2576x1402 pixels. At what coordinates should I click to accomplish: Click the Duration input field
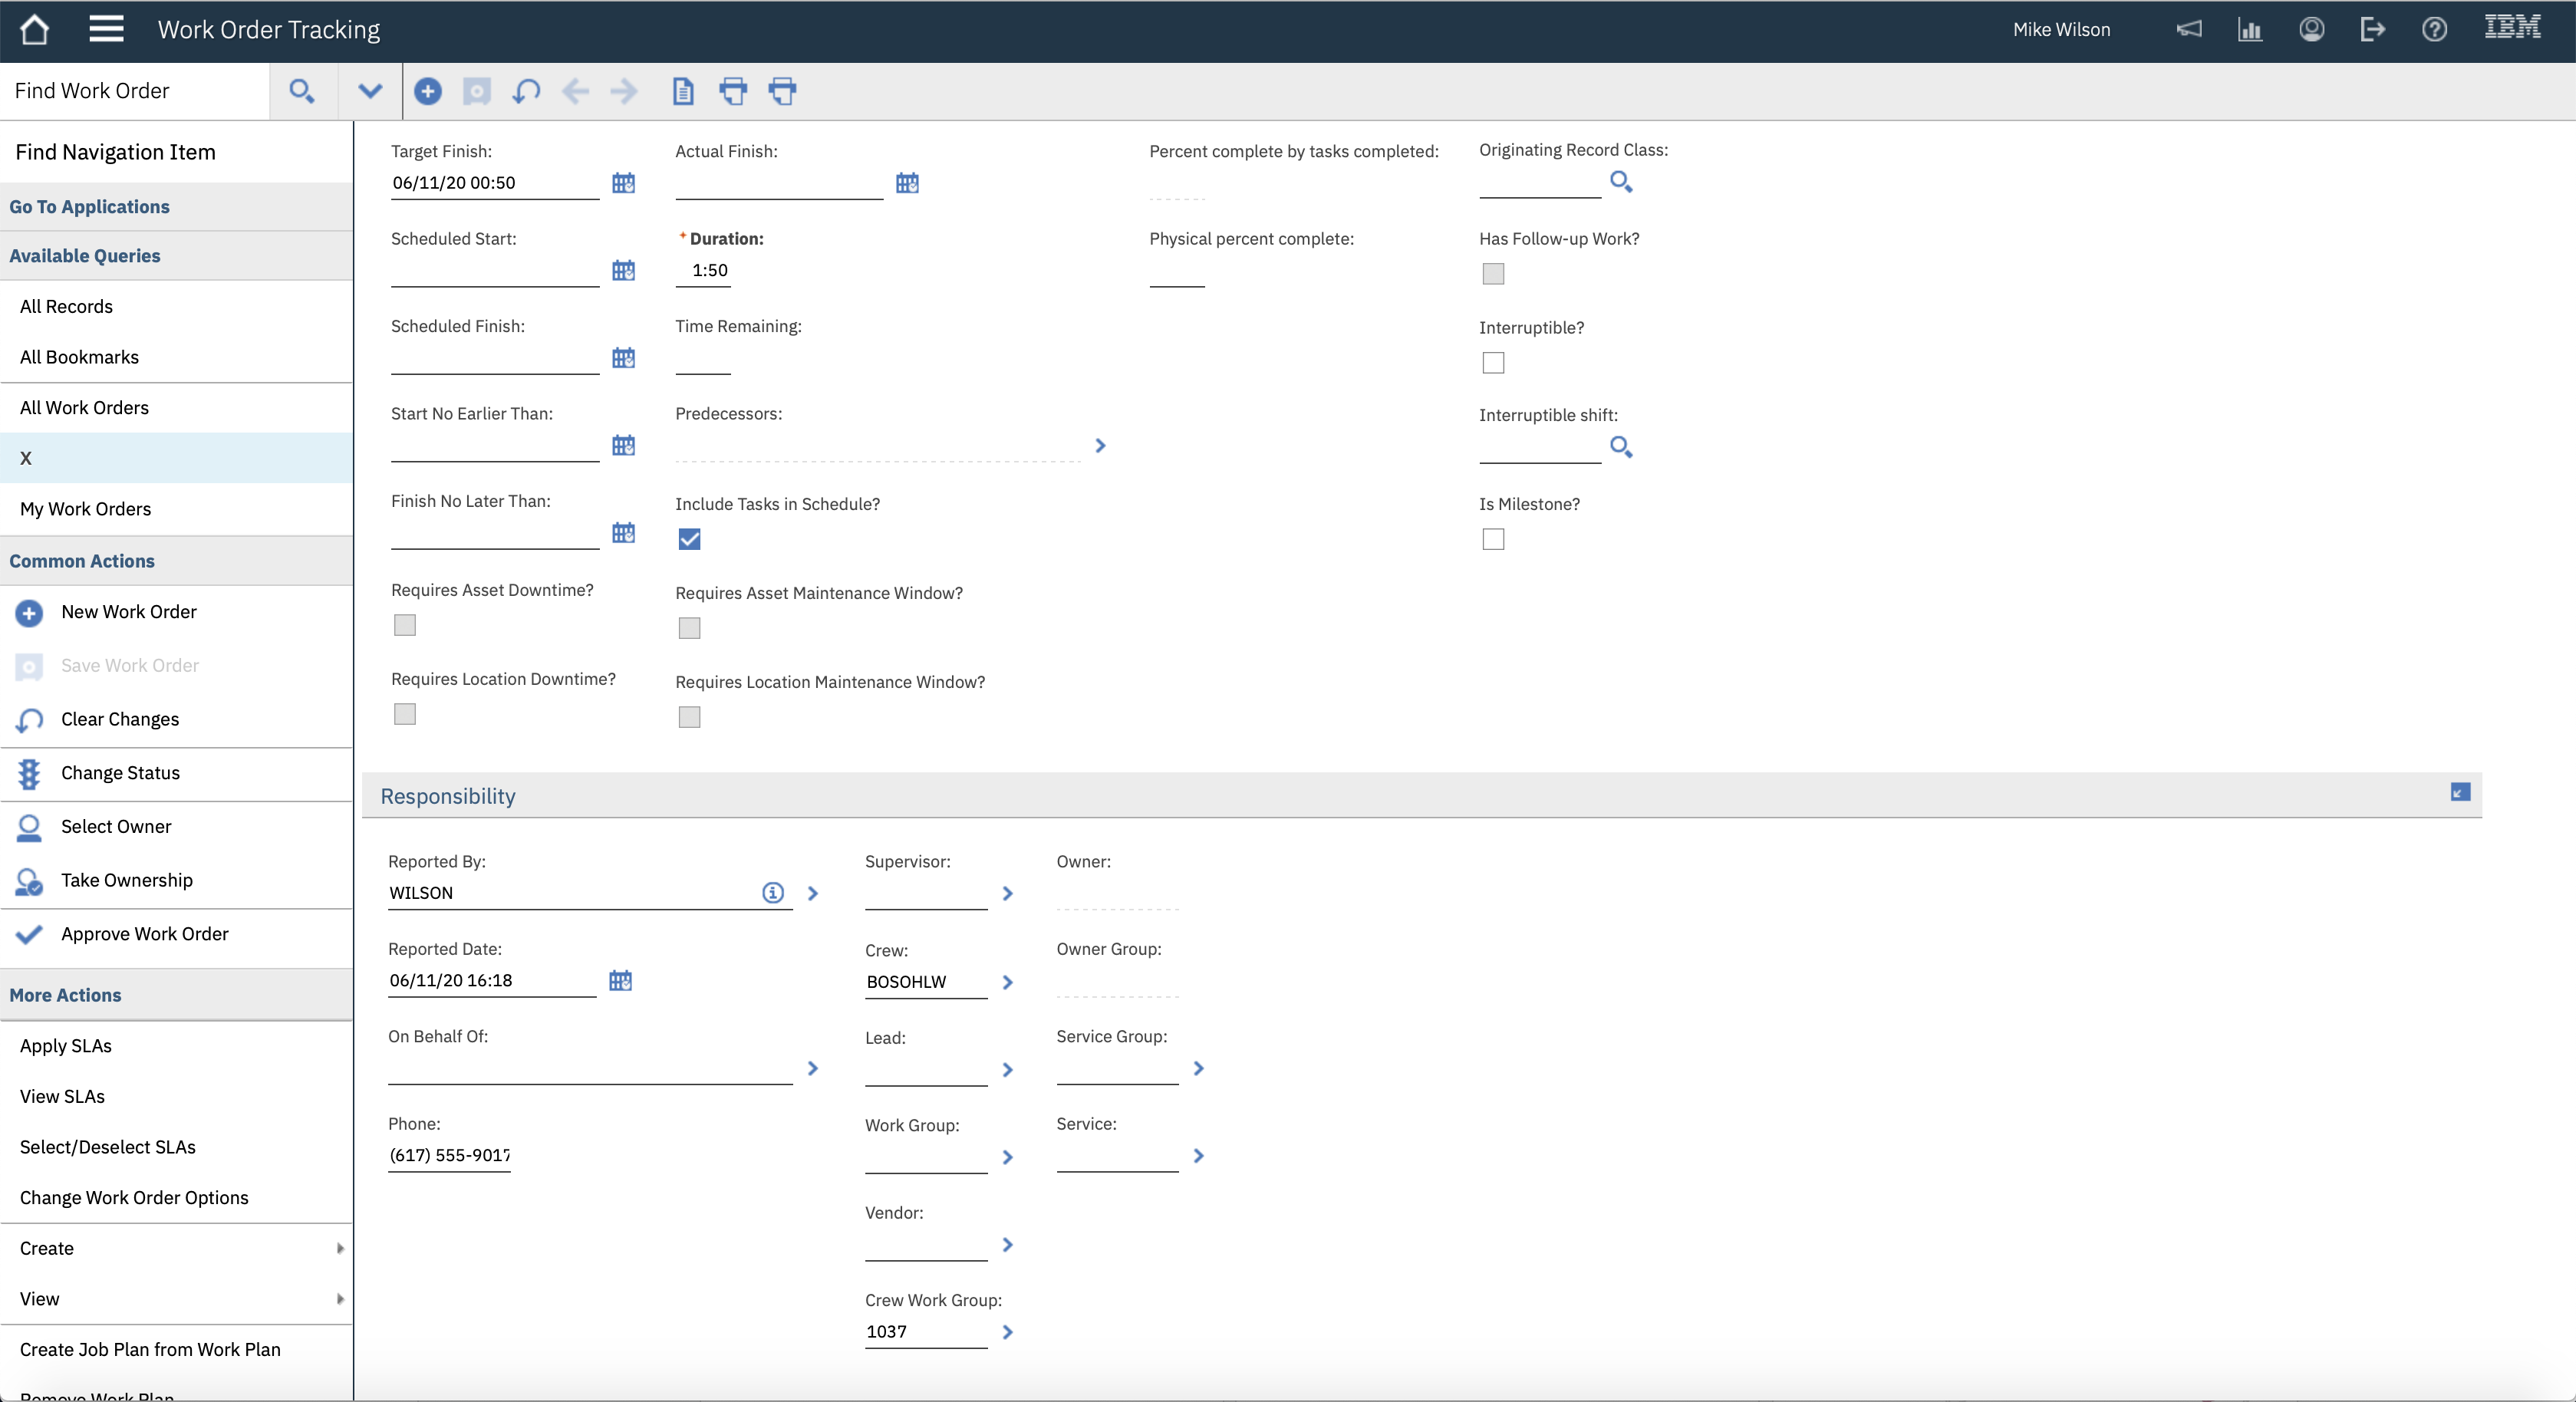click(x=704, y=271)
